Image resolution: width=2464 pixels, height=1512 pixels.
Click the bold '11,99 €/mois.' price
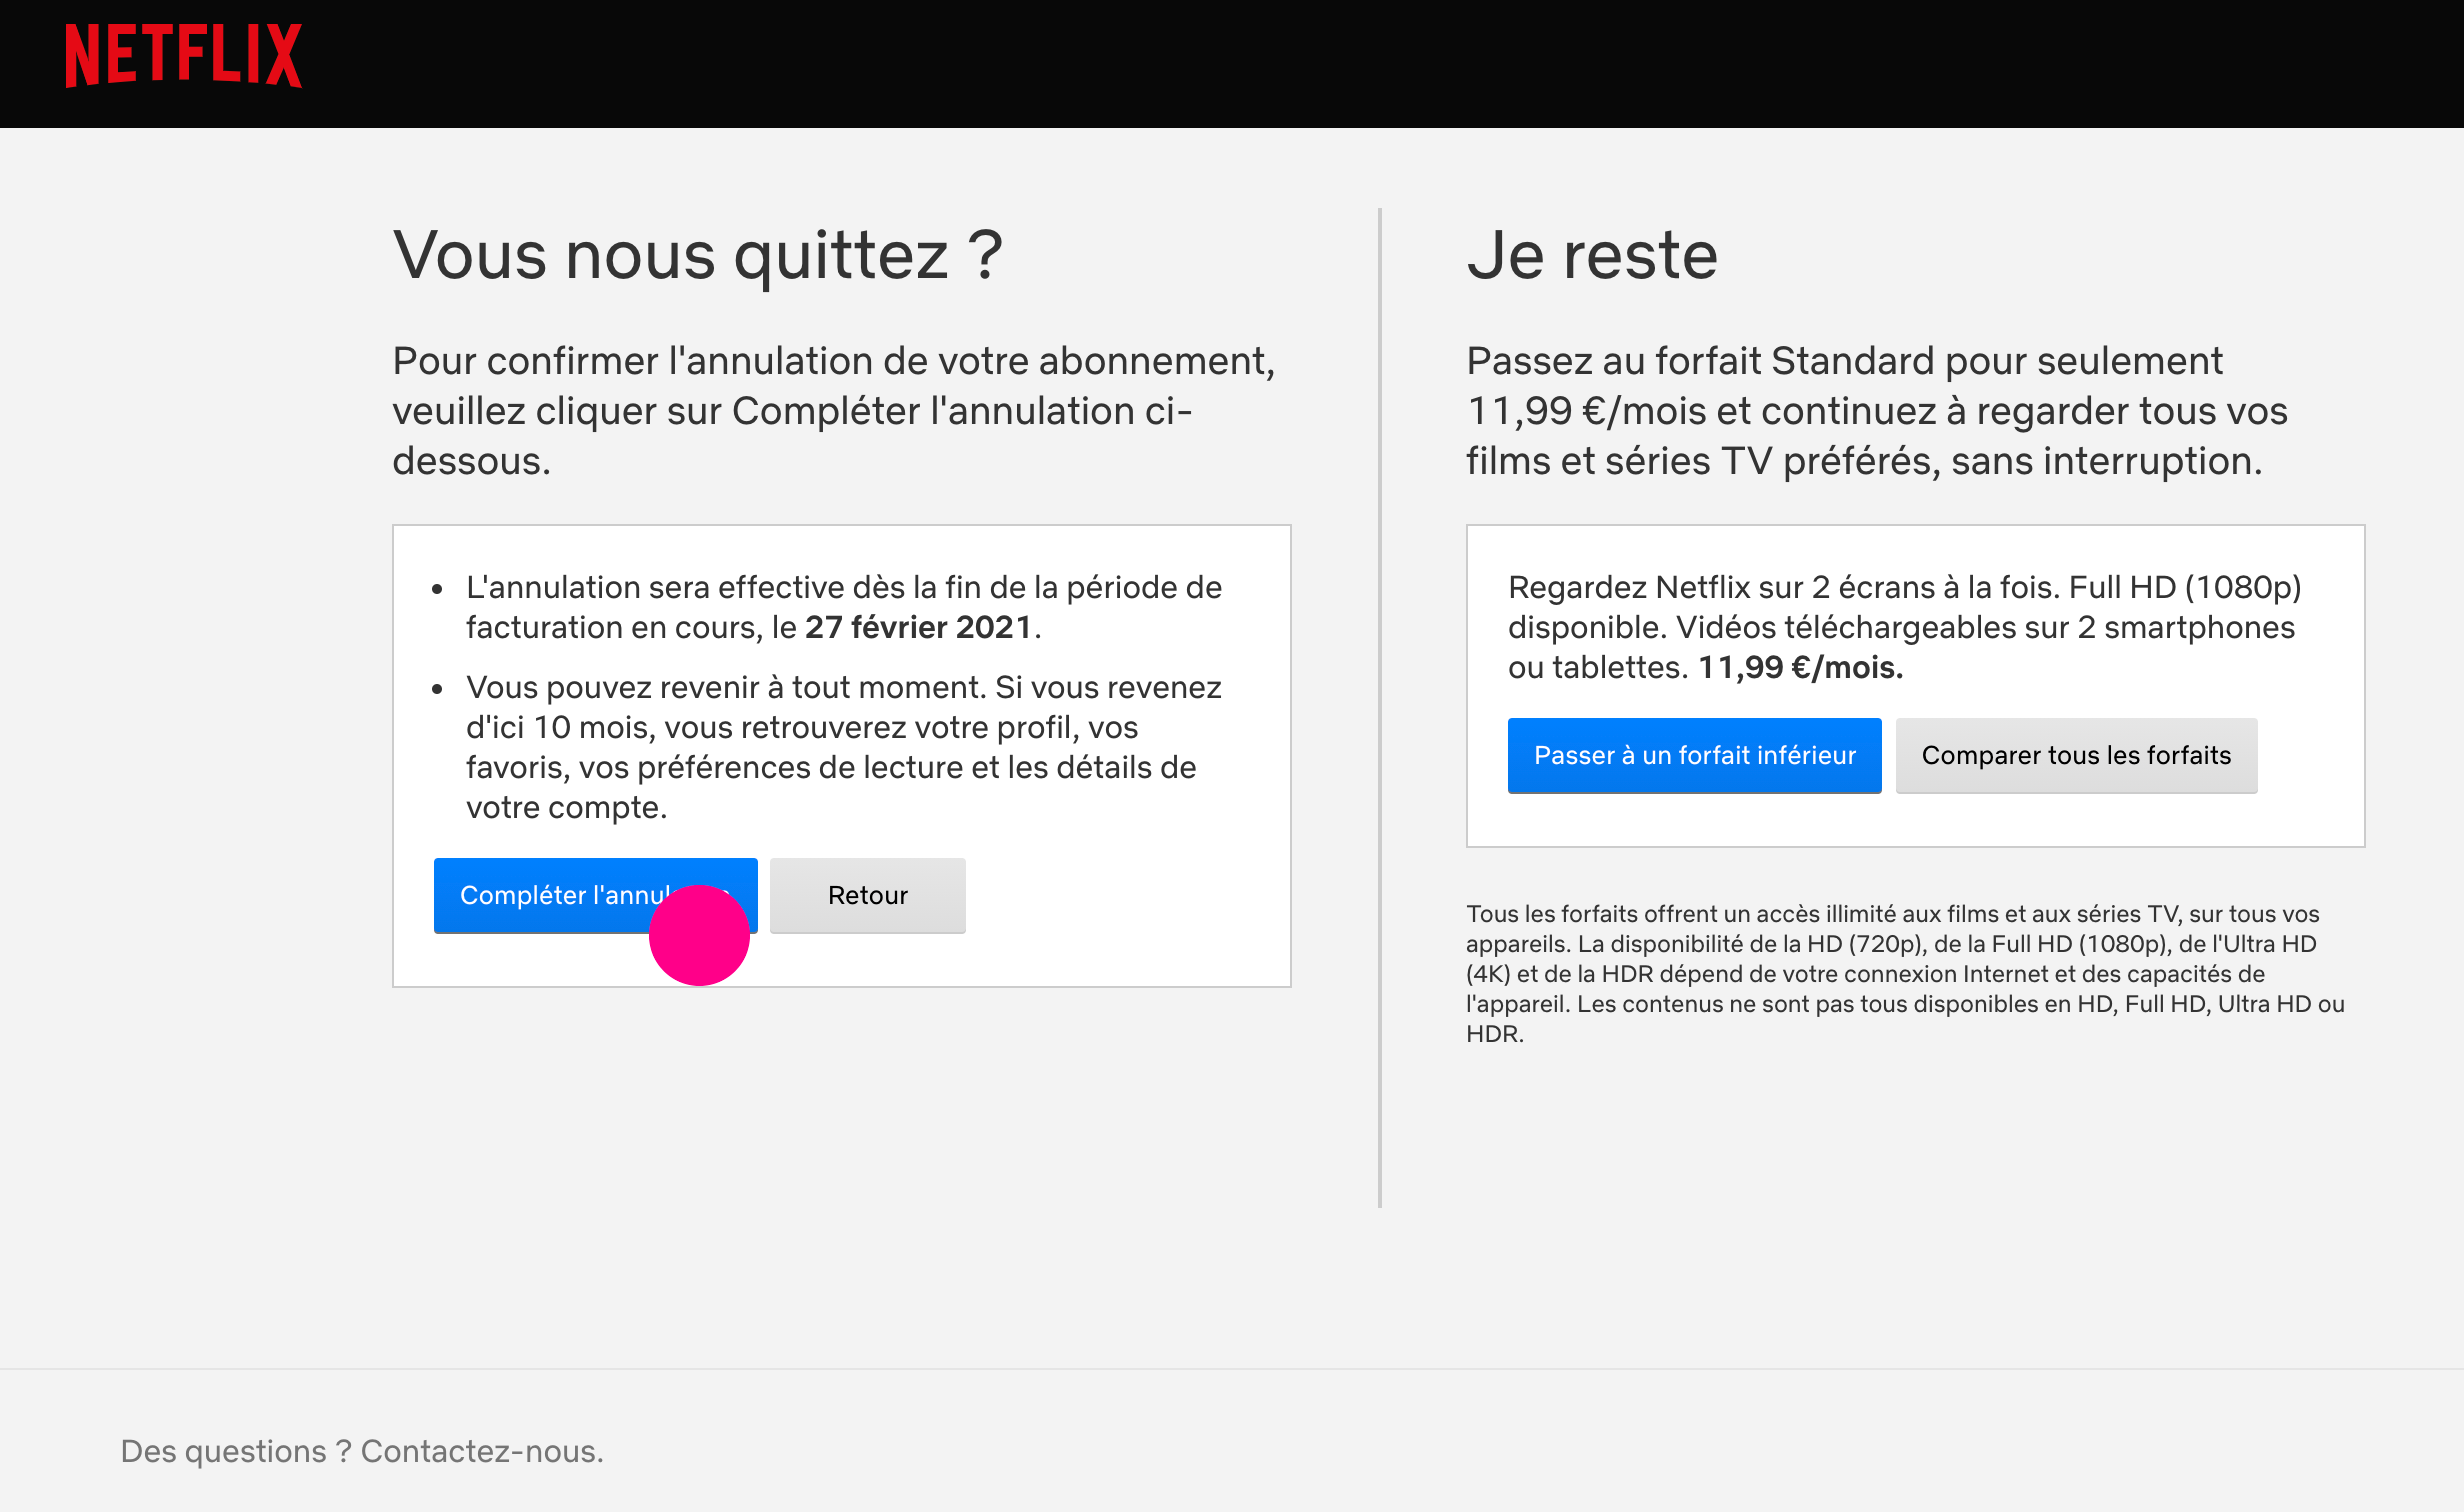pos(1800,667)
